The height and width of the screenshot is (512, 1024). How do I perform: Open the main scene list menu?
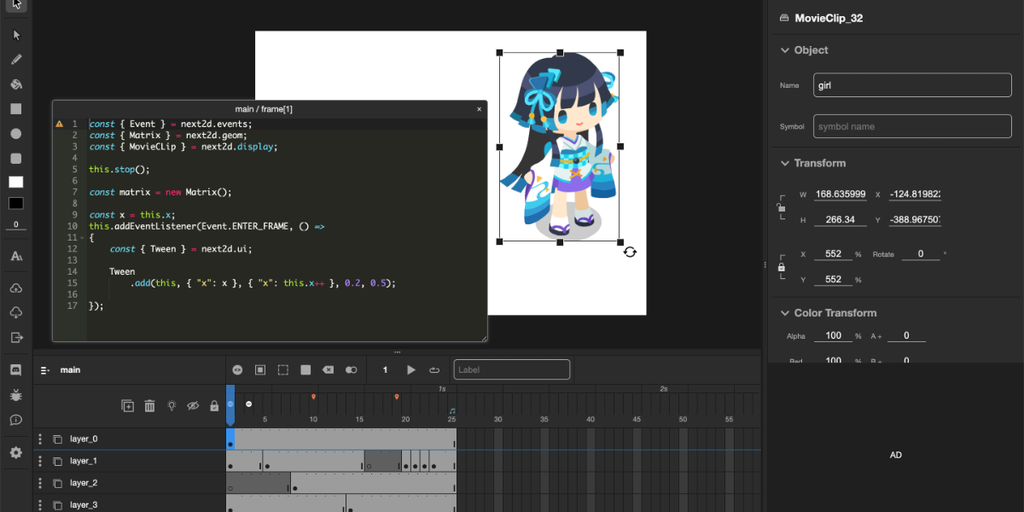45,370
